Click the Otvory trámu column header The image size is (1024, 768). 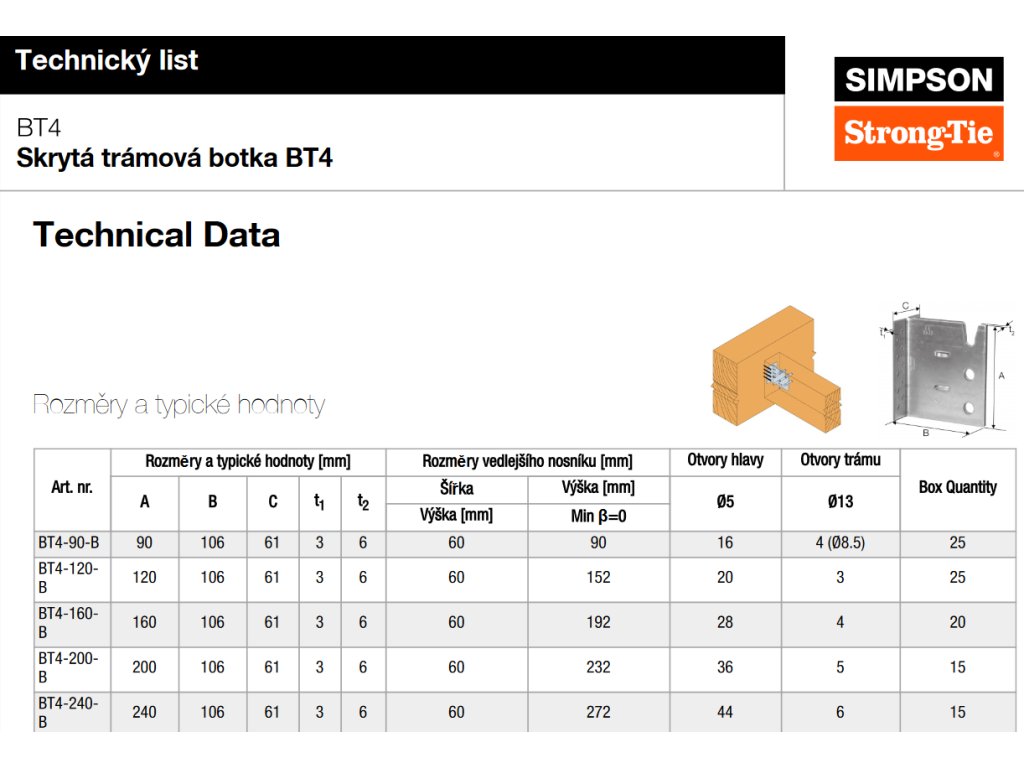pos(840,460)
